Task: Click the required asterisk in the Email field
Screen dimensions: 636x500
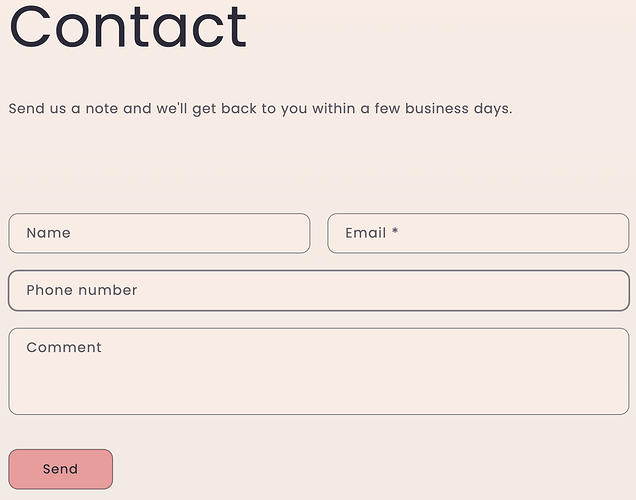Action: [x=395, y=232]
